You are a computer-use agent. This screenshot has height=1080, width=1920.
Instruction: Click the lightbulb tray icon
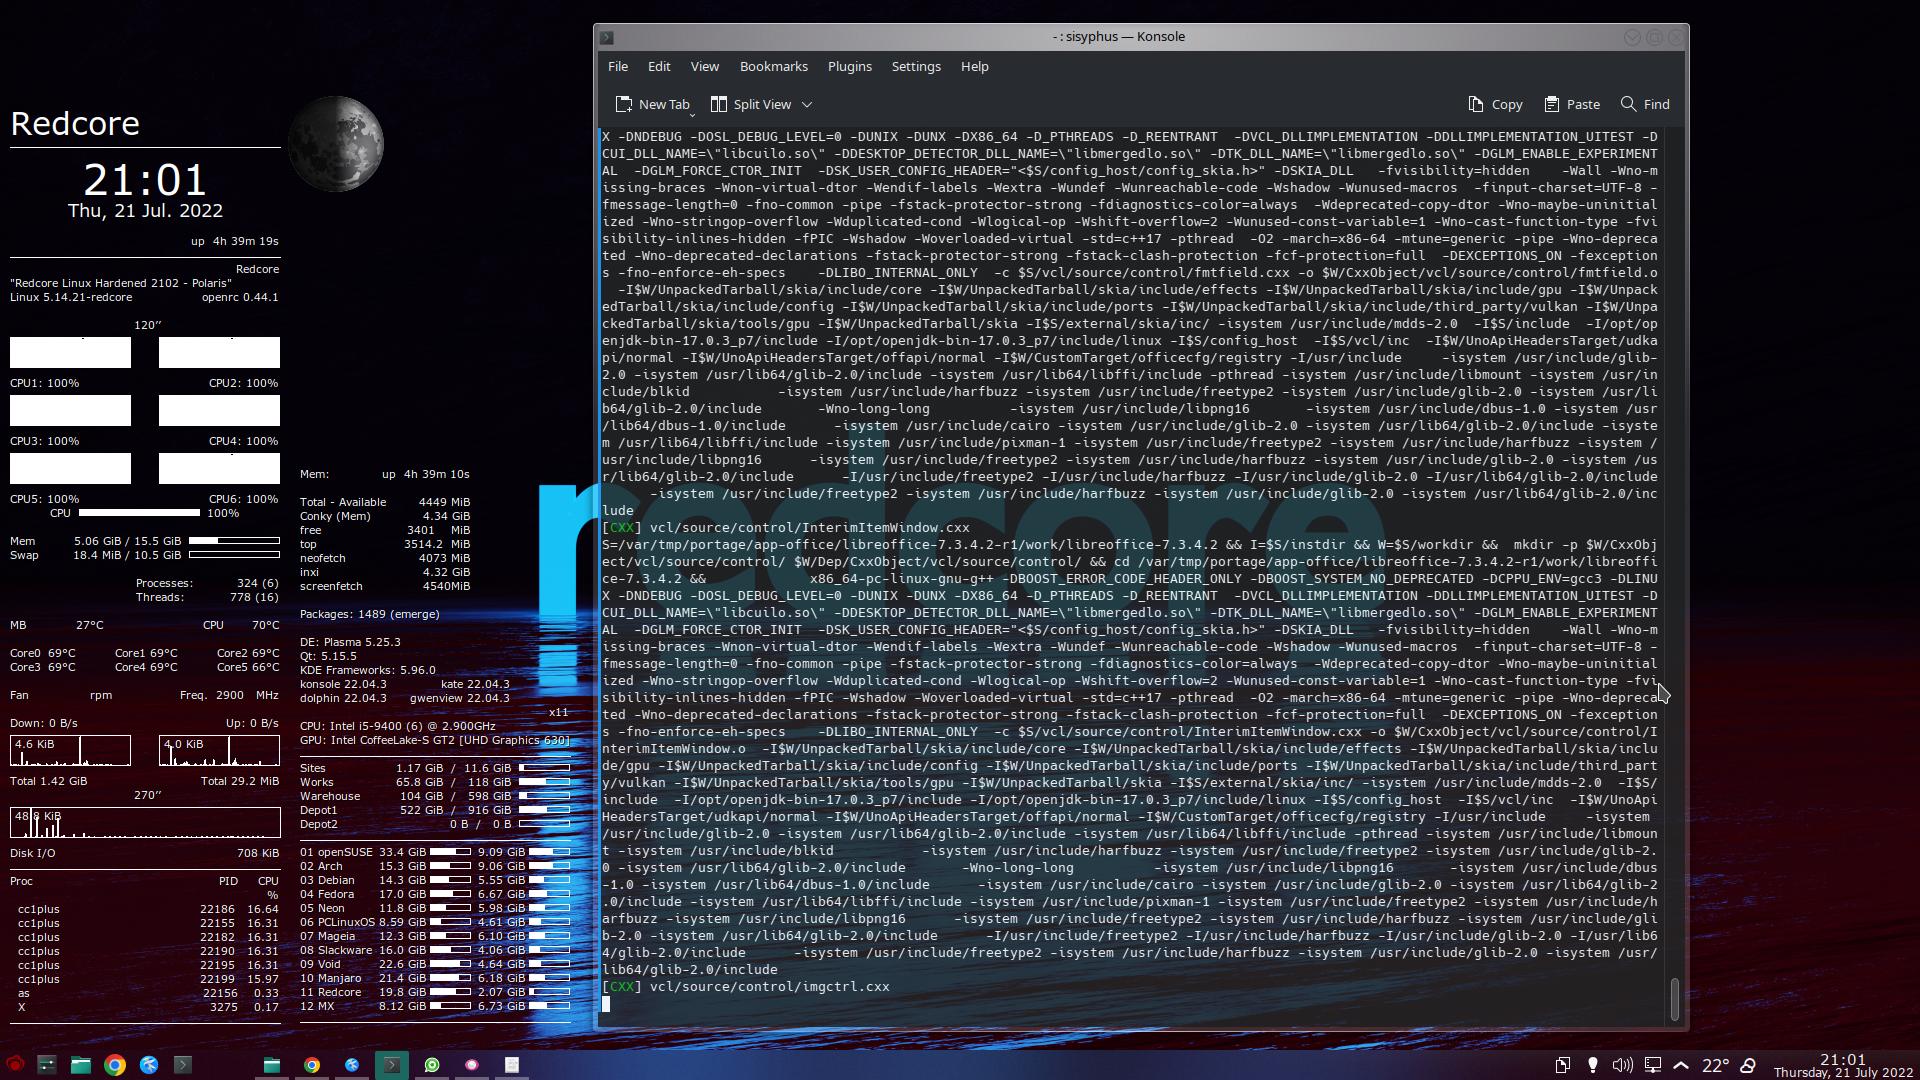coord(1593,1065)
